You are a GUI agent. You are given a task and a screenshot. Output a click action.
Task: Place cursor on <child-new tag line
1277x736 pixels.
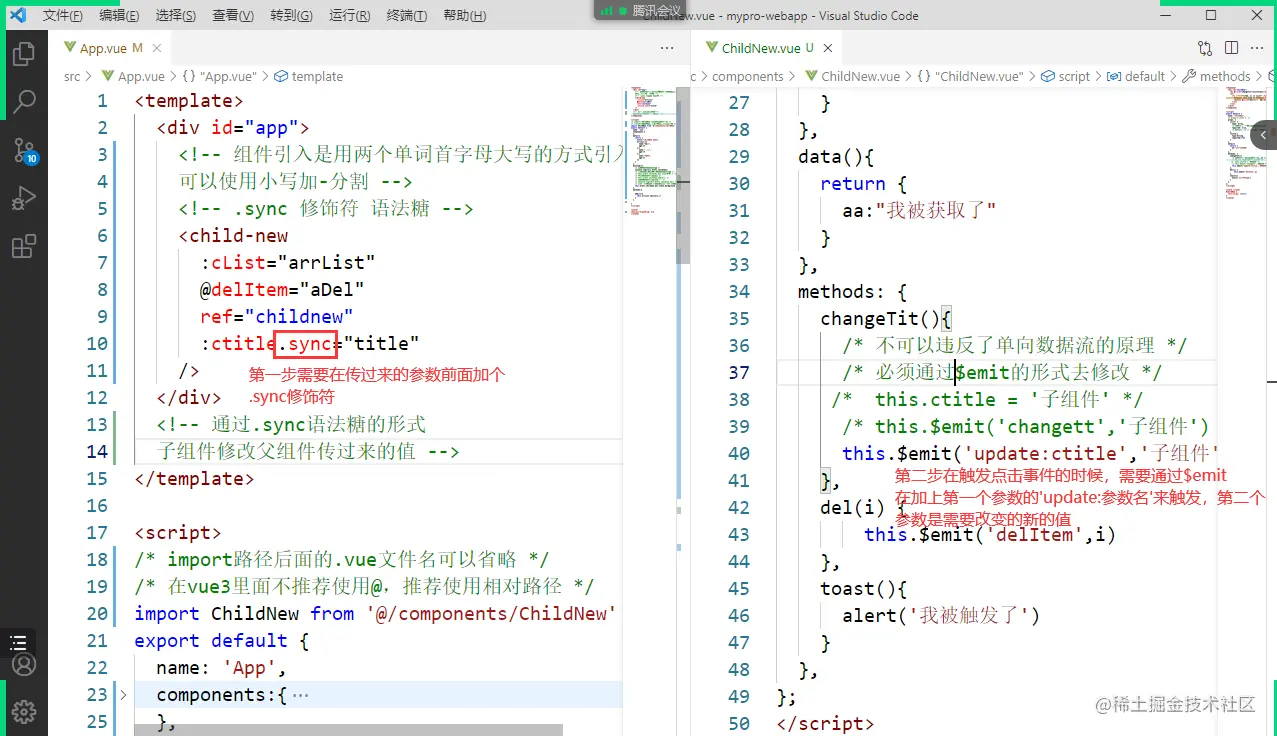234,235
